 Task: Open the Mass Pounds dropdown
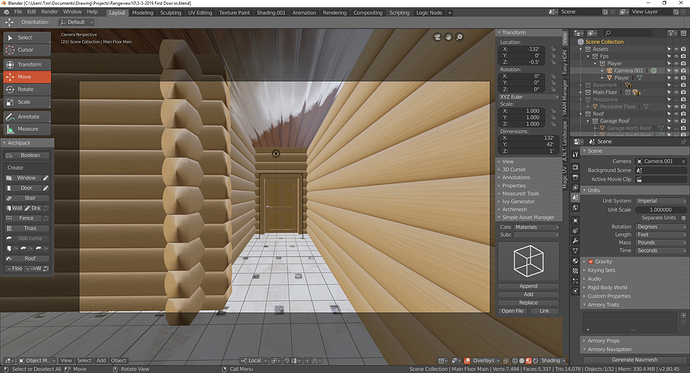coord(661,243)
